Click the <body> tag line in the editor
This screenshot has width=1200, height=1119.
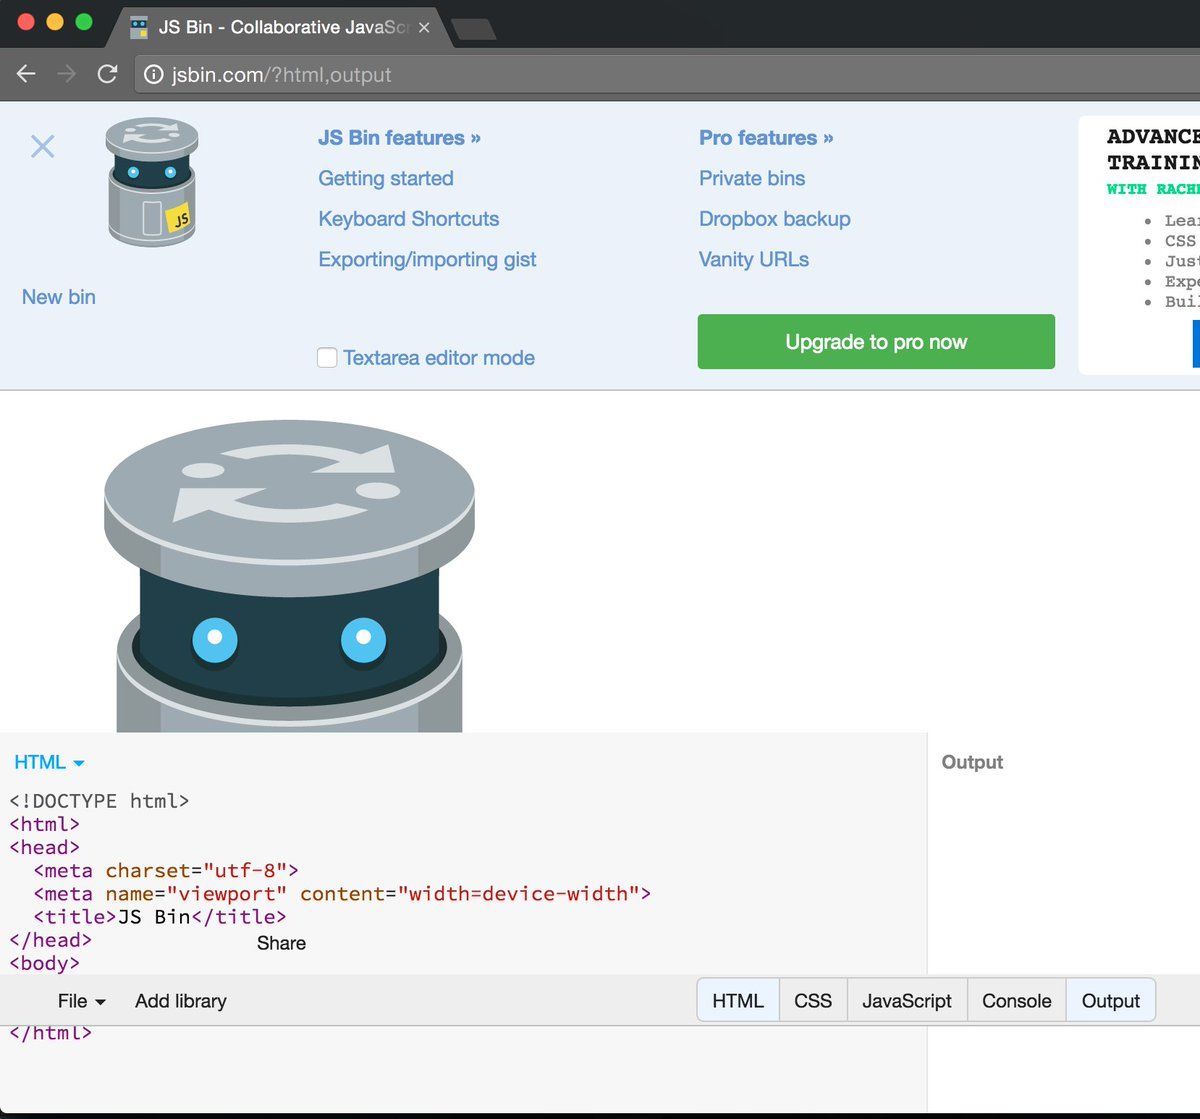pyautogui.click(x=44, y=963)
